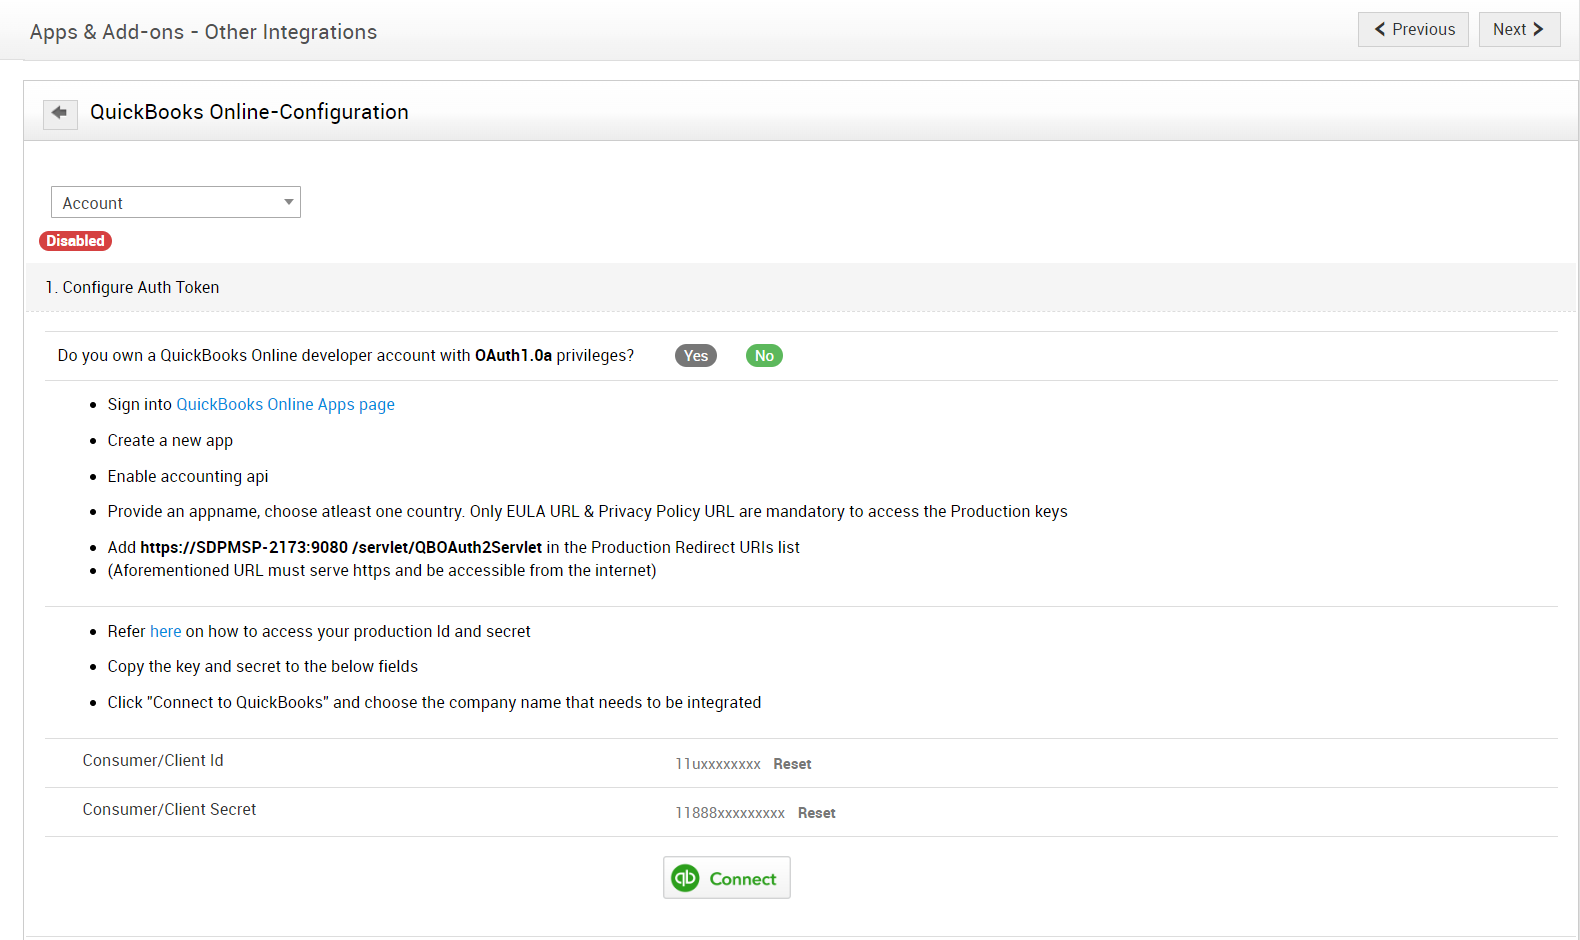Go to the Next integration page
The height and width of the screenshot is (940, 1580).
pos(1518,29)
